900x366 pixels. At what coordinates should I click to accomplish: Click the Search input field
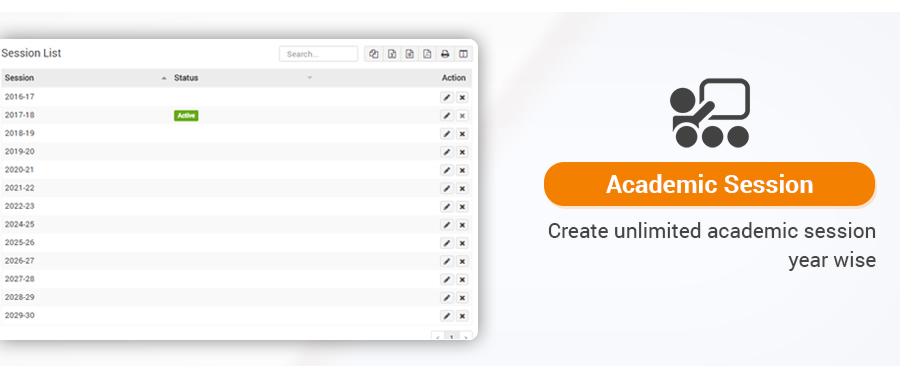click(319, 54)
